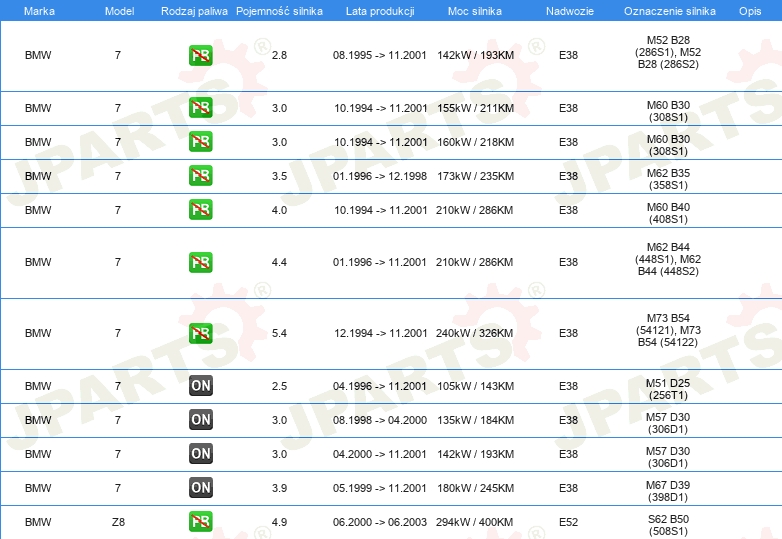Click the 160kW / 218KM power cell
The height and width of the screenshot is (539, 782).
[x=475, y=142]
